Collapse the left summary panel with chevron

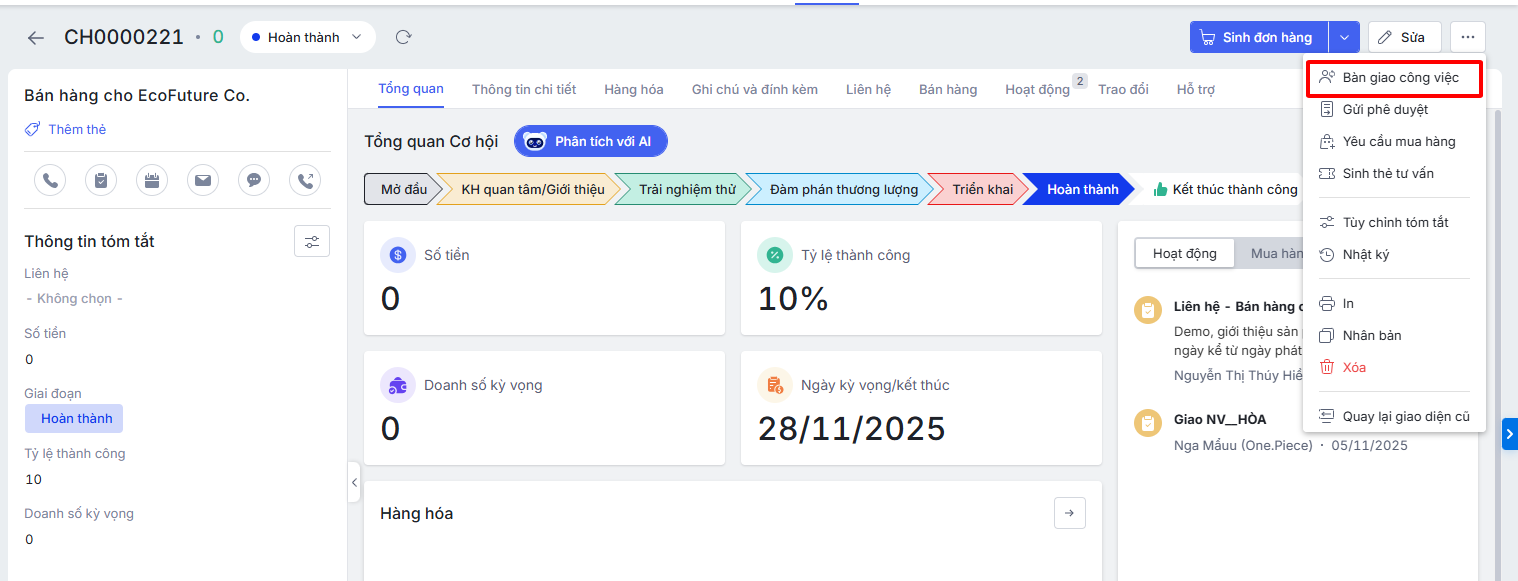coord(354,482)
